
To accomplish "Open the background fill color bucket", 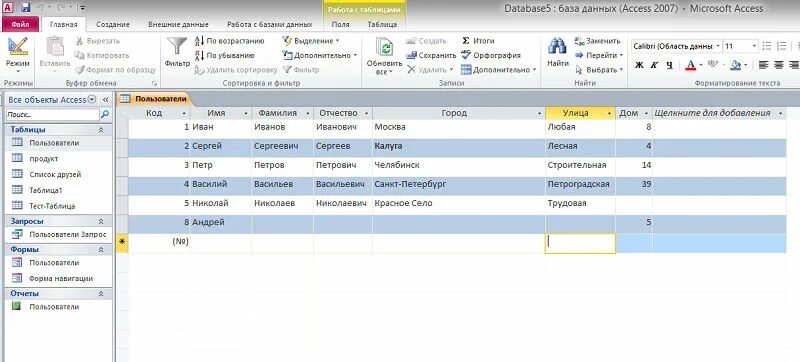I will coord(735,65).
